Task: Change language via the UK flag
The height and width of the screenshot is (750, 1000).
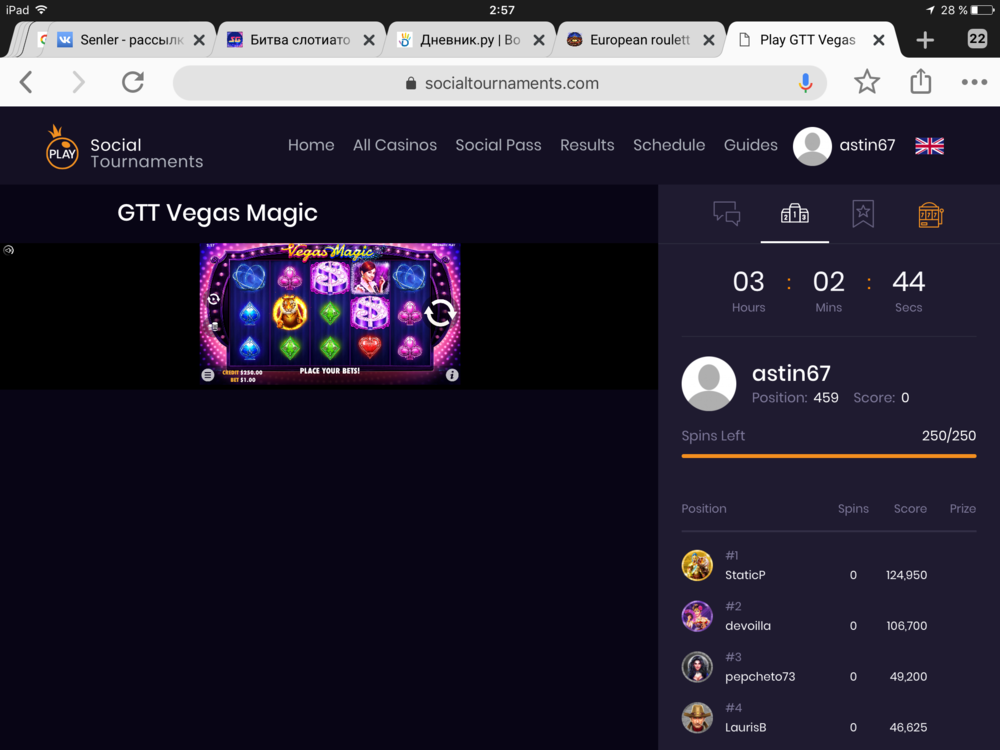Action: point(929,146)
